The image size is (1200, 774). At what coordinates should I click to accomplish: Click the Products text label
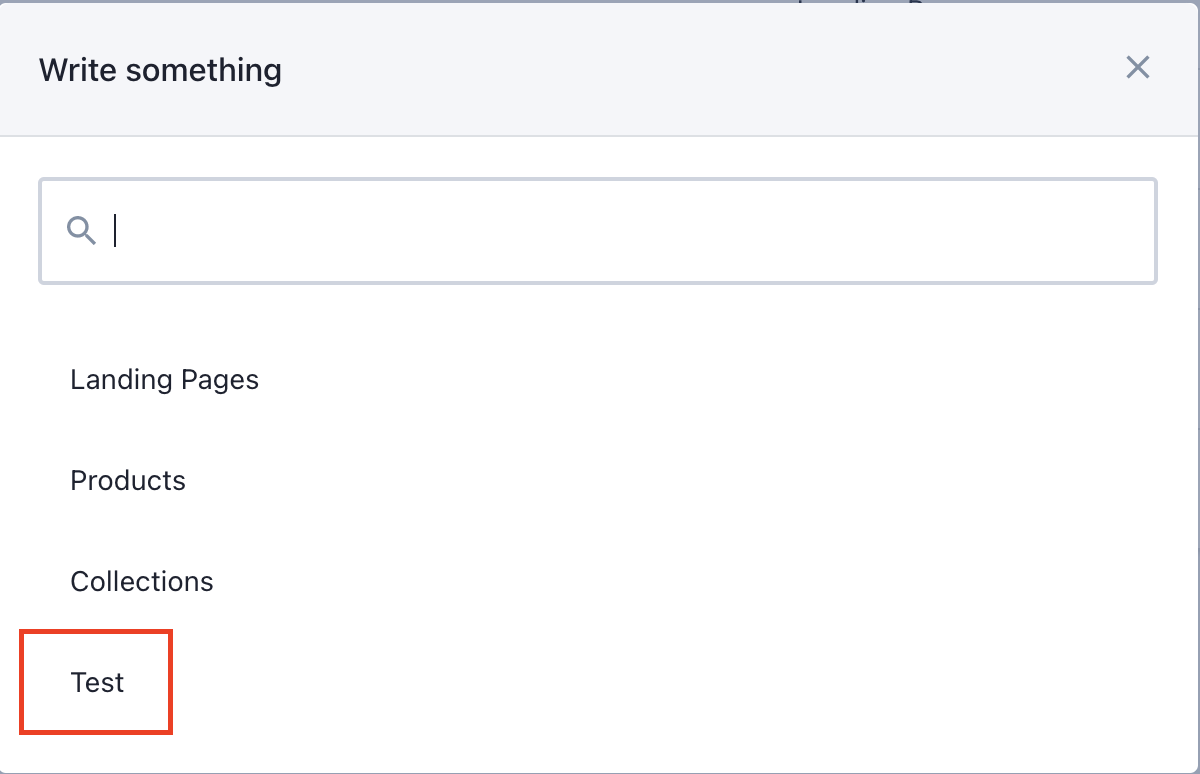coord(128,481)
